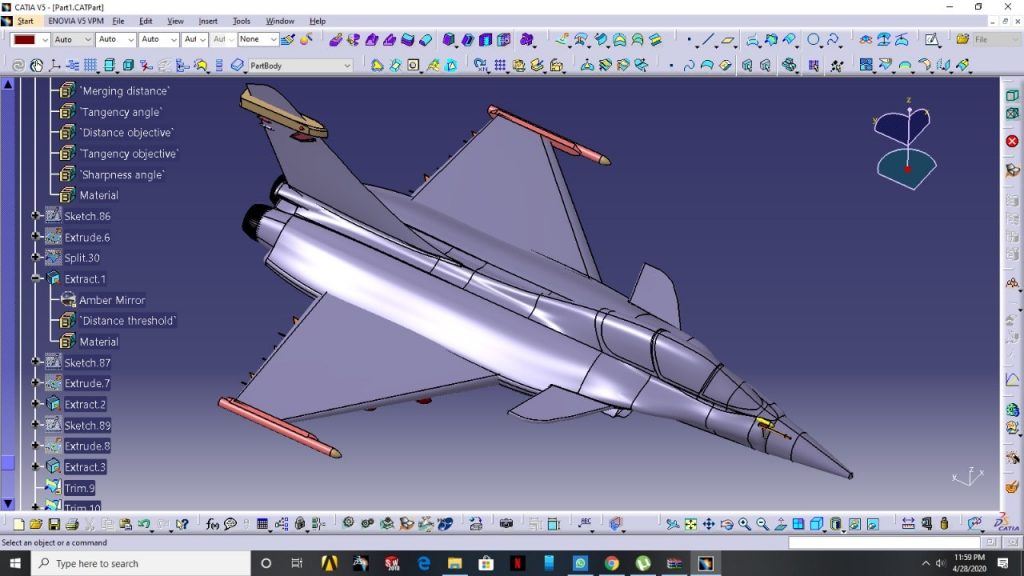Open the dark red color swatch dropdown
The image size is (1024, 576).
(45, 40)
